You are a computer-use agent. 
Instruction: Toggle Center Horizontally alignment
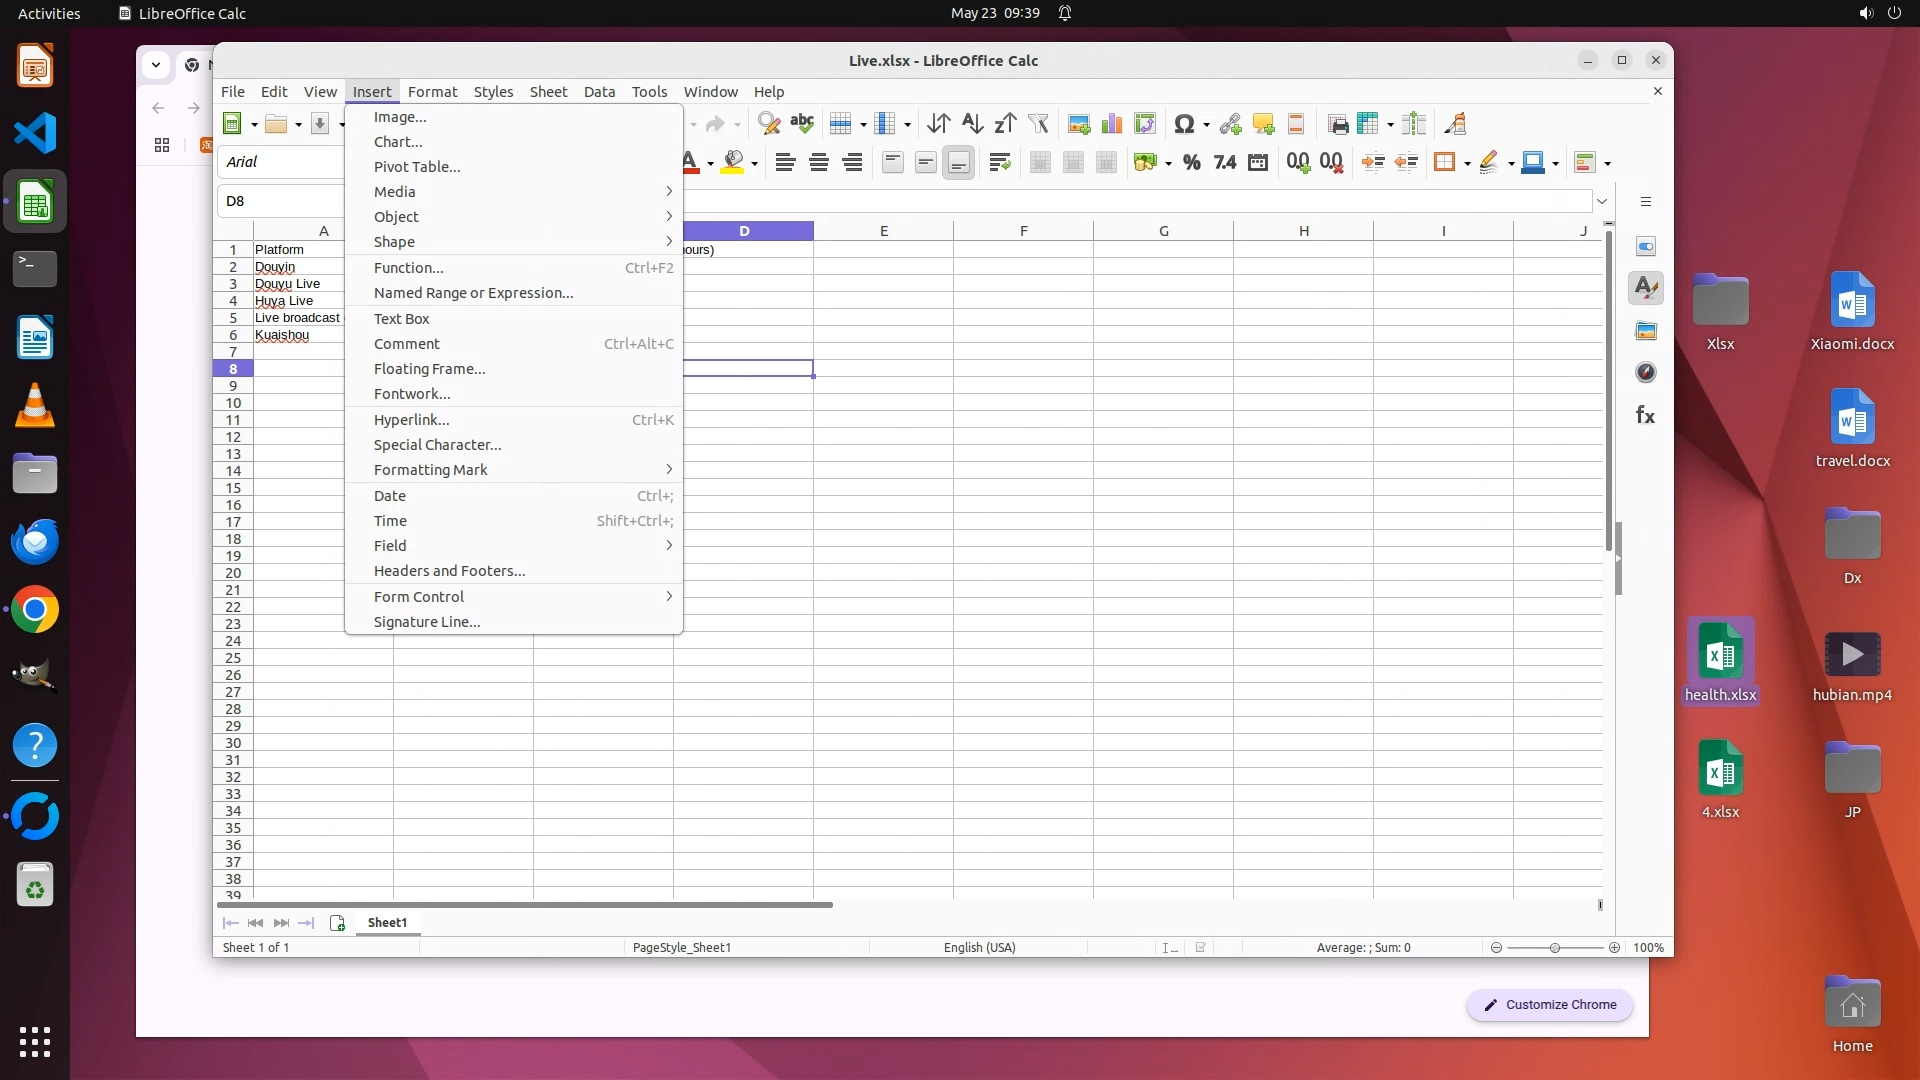click(x=819, y=163)
